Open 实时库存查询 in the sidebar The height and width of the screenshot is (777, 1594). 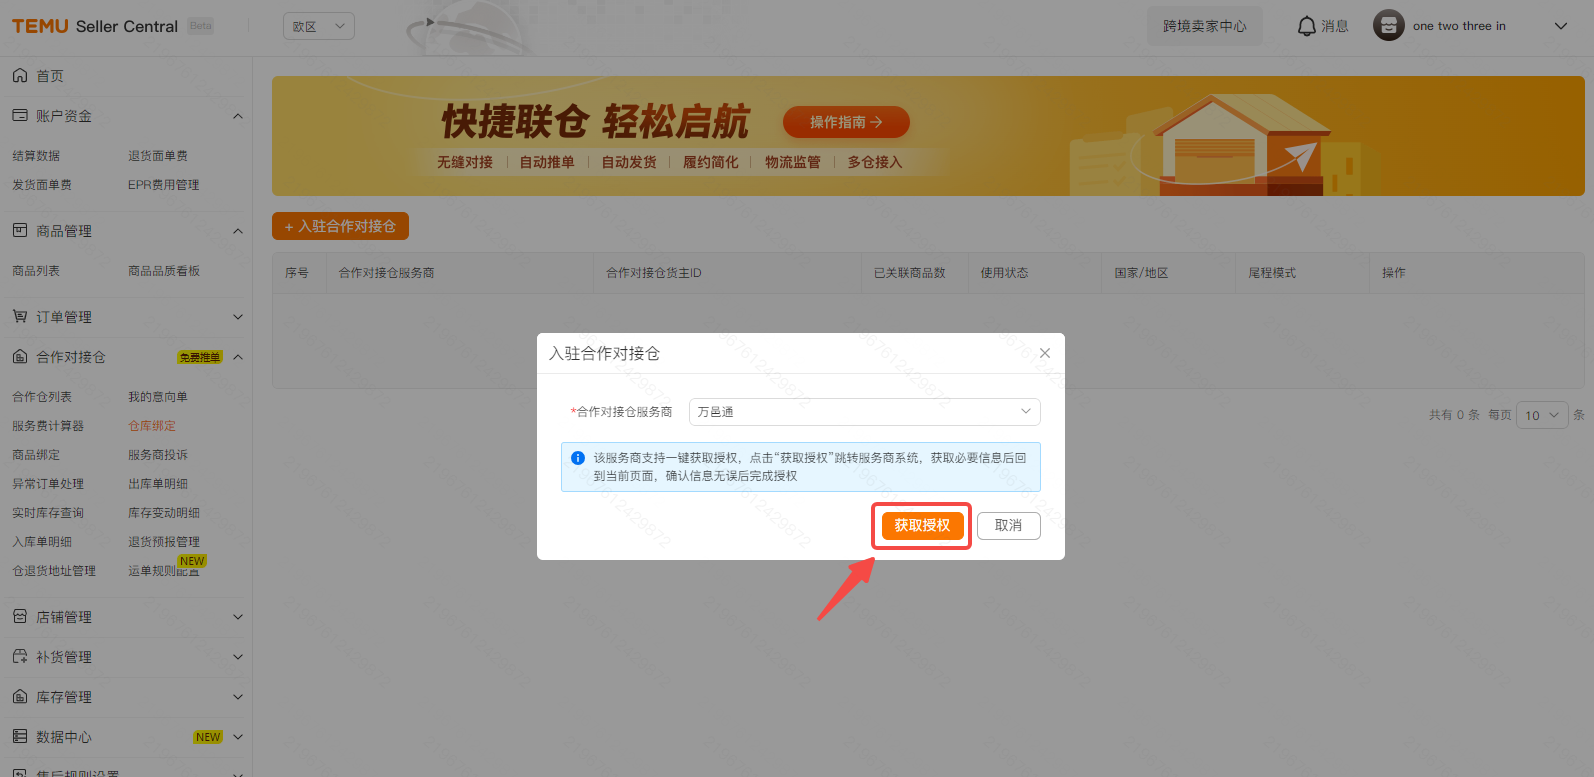(x=48, y=513)
